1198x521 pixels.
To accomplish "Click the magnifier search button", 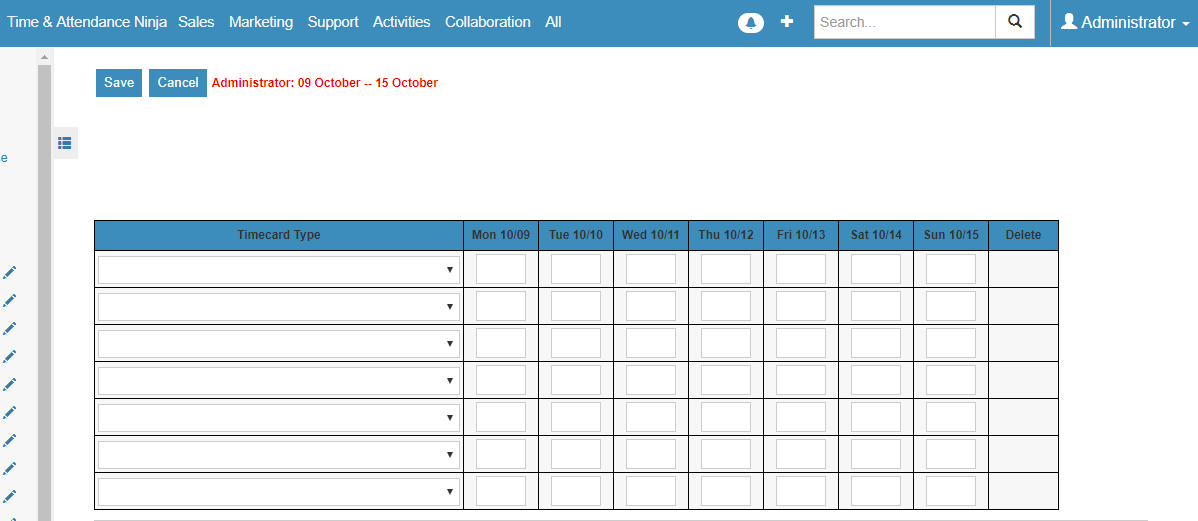I will (x=1015, y=22).
